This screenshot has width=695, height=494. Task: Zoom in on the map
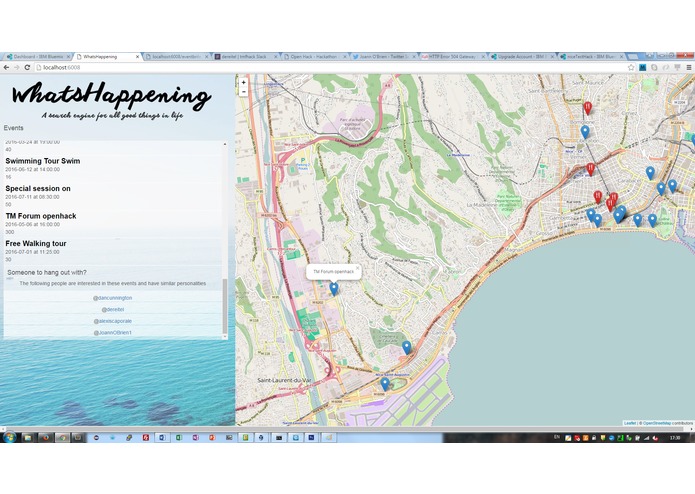(x=243, y=82)
